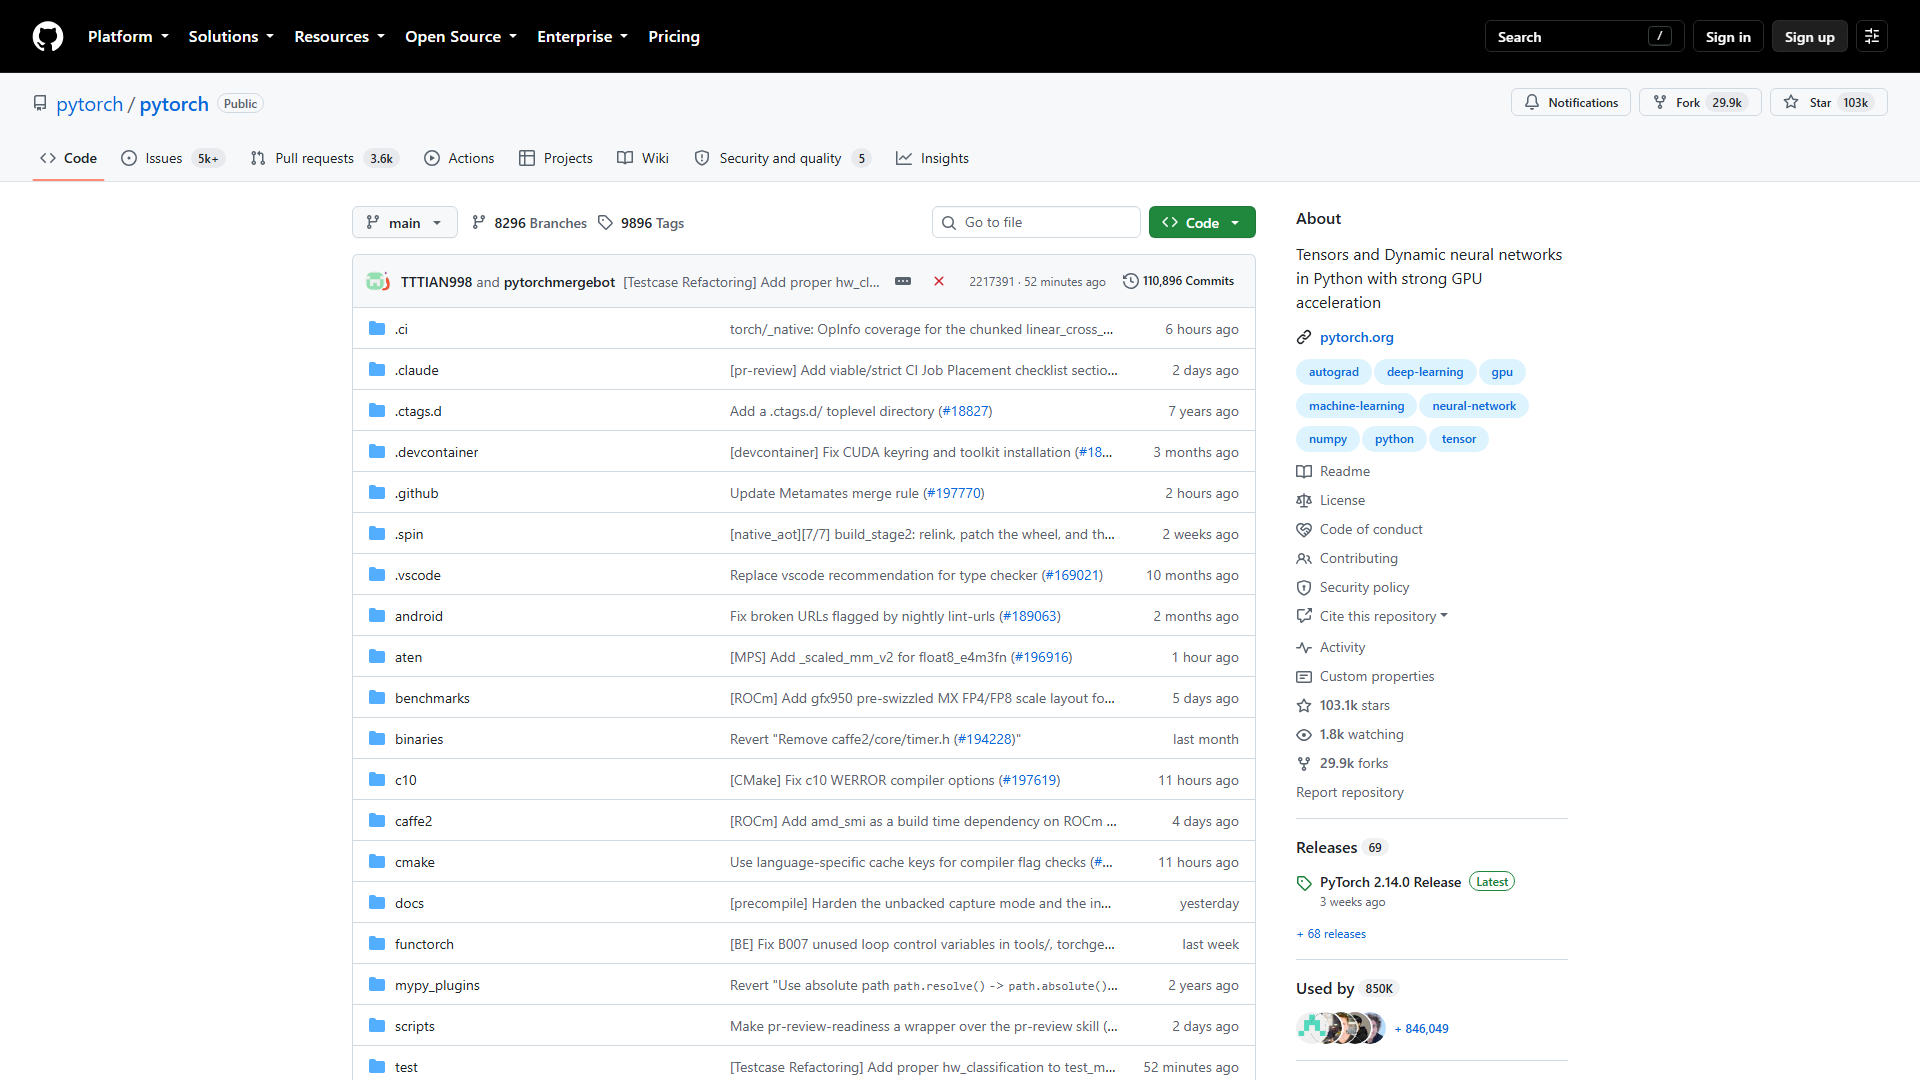
Task: Open the Platform menu in header
Action: click(x=128, y=37)
